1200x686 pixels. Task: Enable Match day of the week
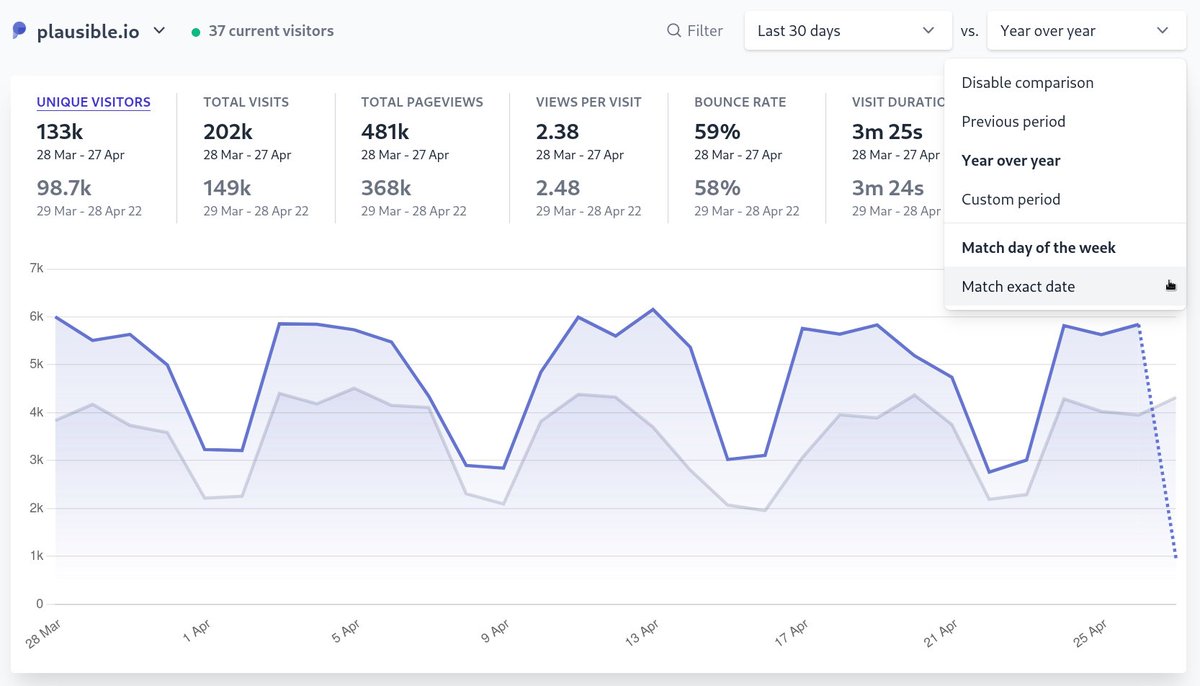(1038, 247)
